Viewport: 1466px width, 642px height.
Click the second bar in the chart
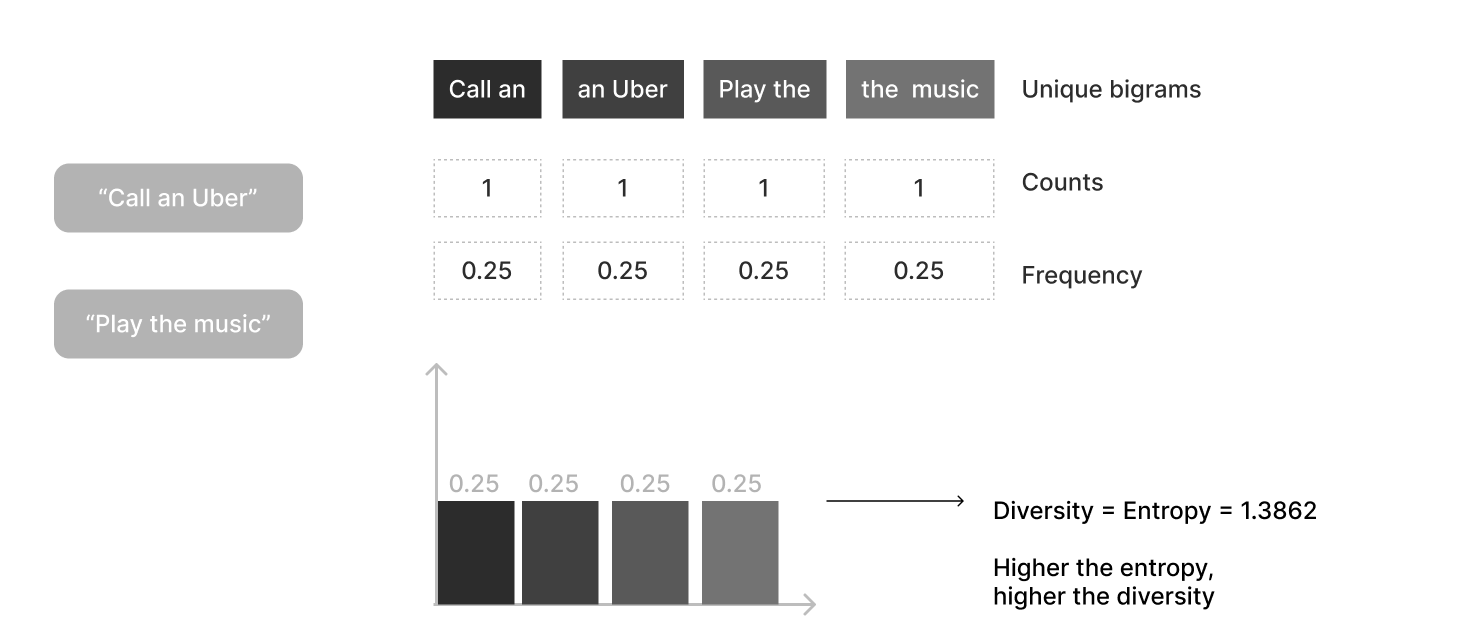(559, 552)
